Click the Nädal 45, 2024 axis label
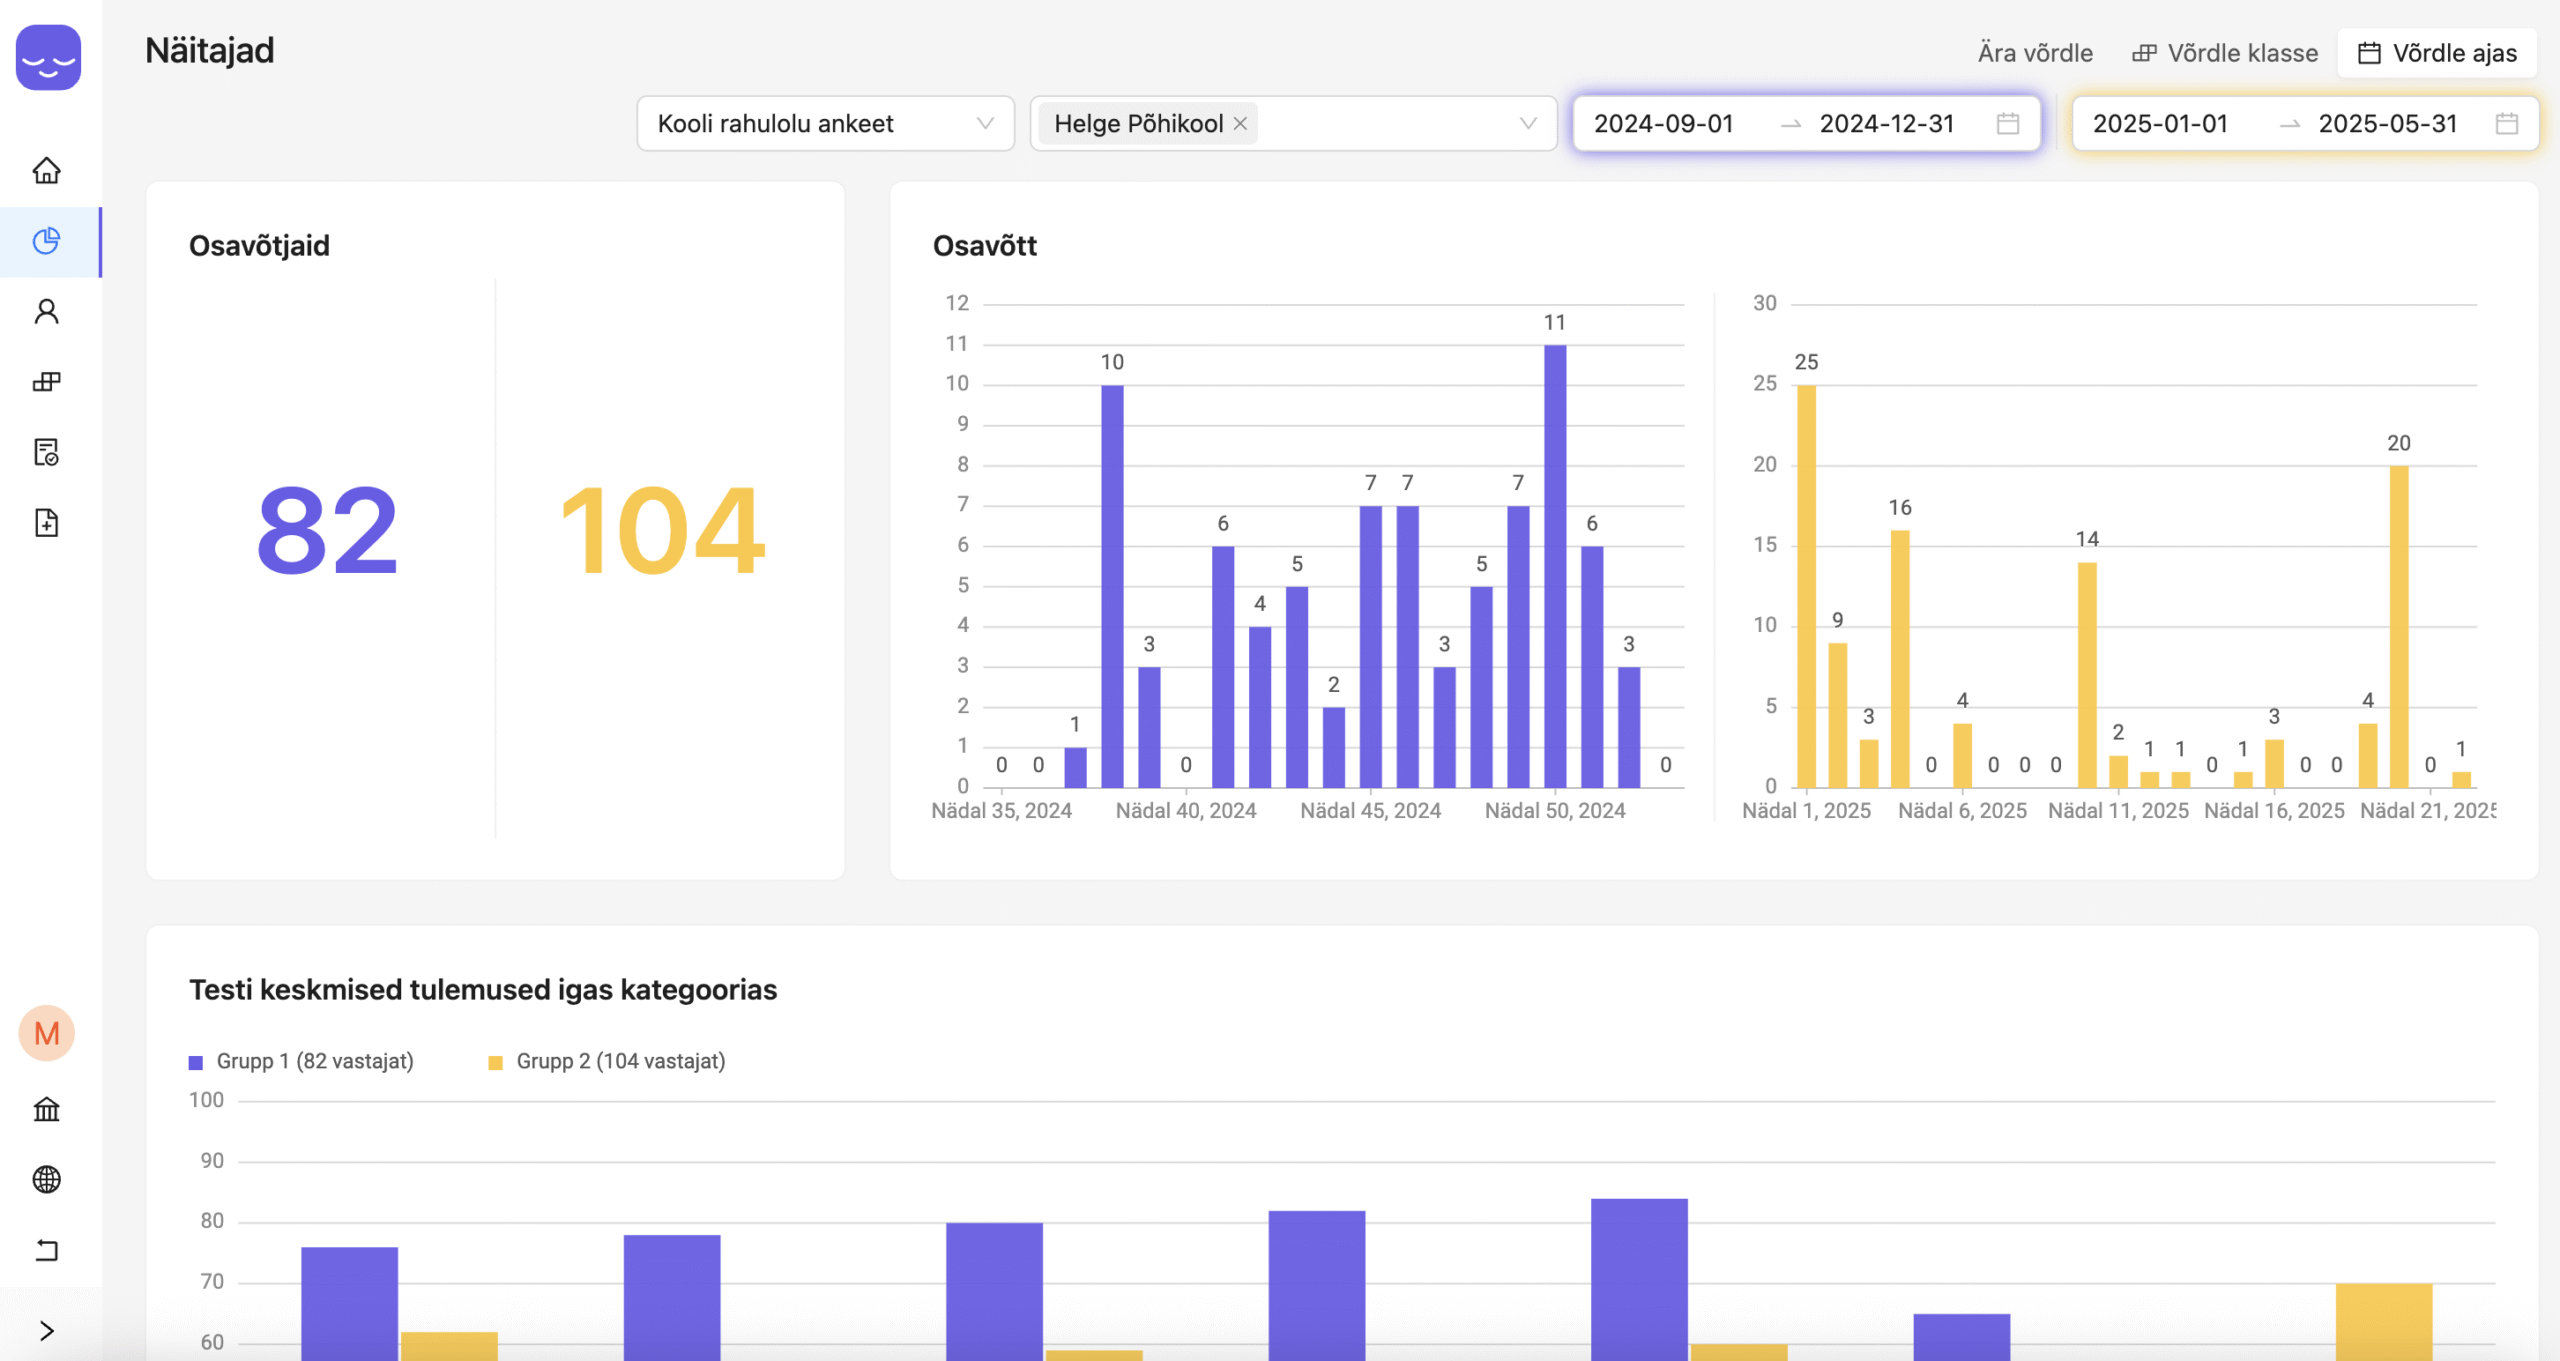 tap(1370, 811)
